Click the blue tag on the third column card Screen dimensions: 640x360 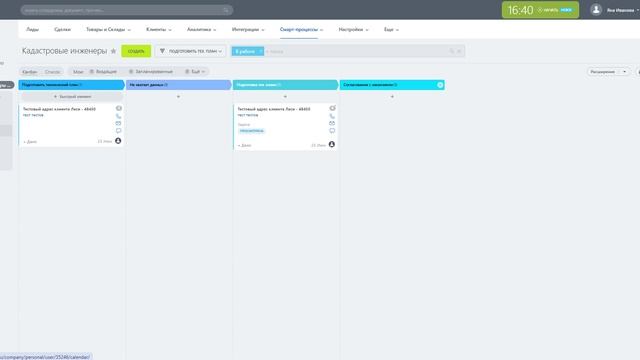(251, 131)
